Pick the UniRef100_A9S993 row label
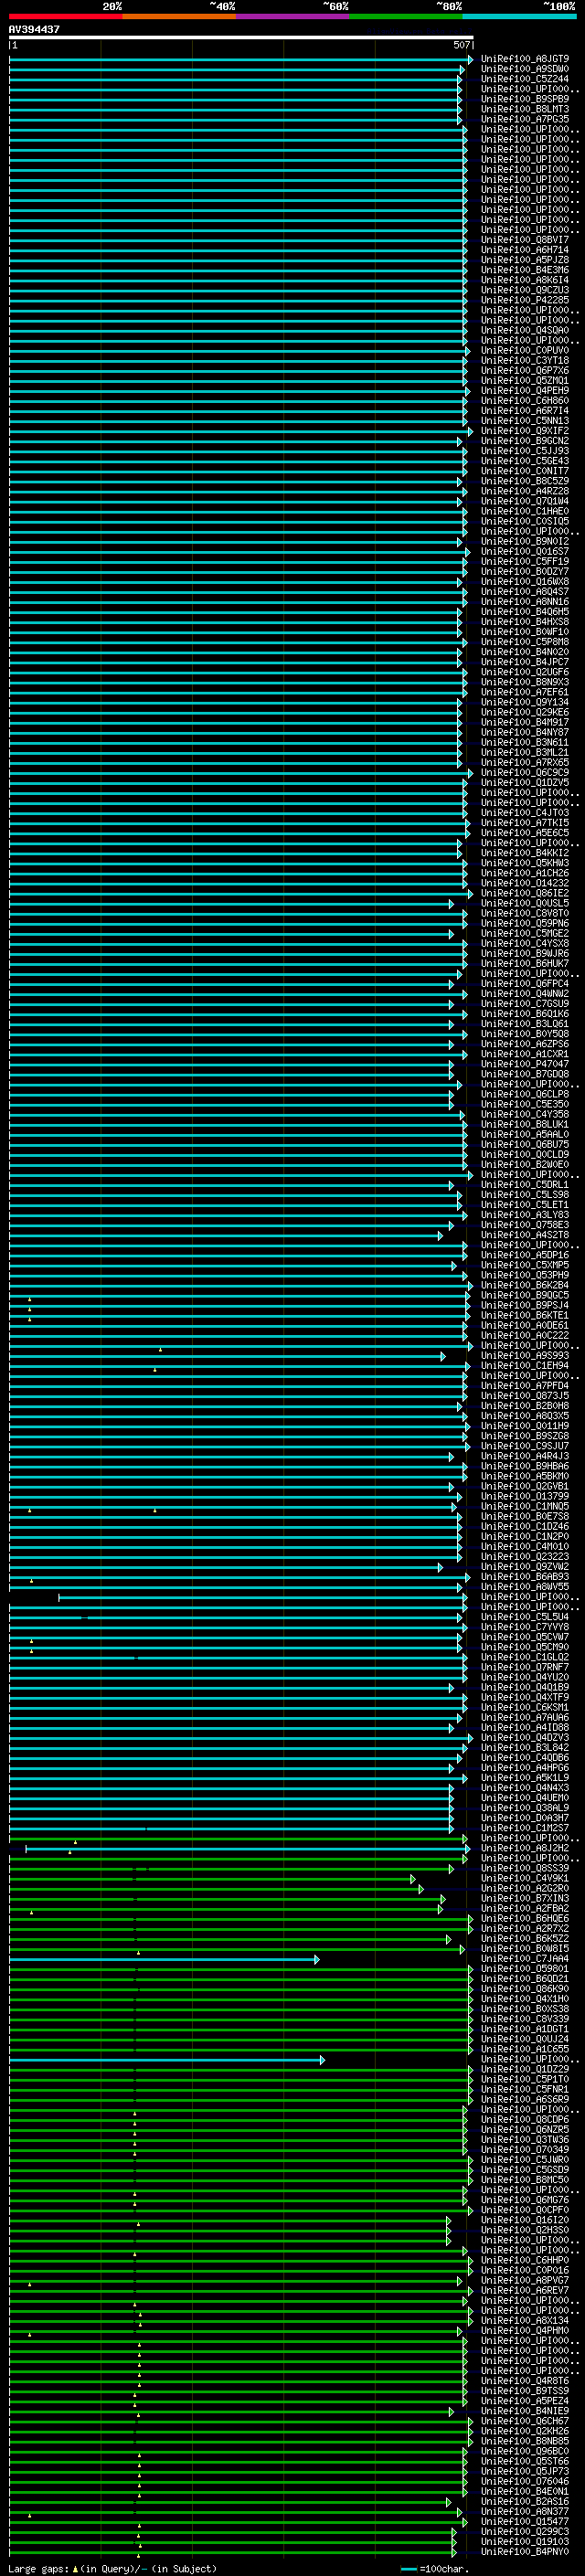Viewport: 585px width, 2576px height. 525,1356
